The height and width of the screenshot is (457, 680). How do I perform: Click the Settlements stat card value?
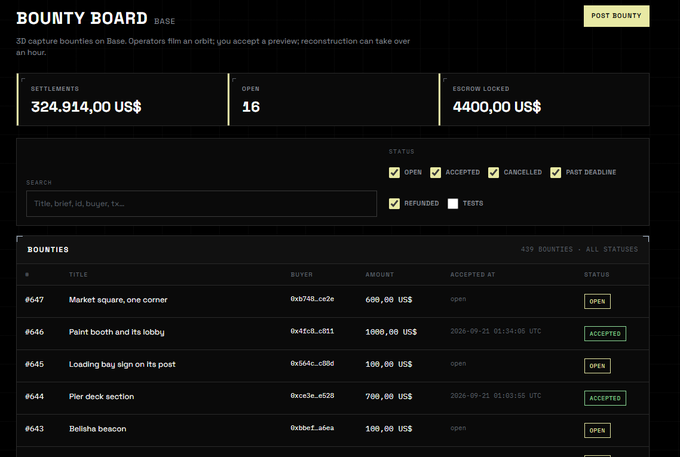(x=86, y=107)
